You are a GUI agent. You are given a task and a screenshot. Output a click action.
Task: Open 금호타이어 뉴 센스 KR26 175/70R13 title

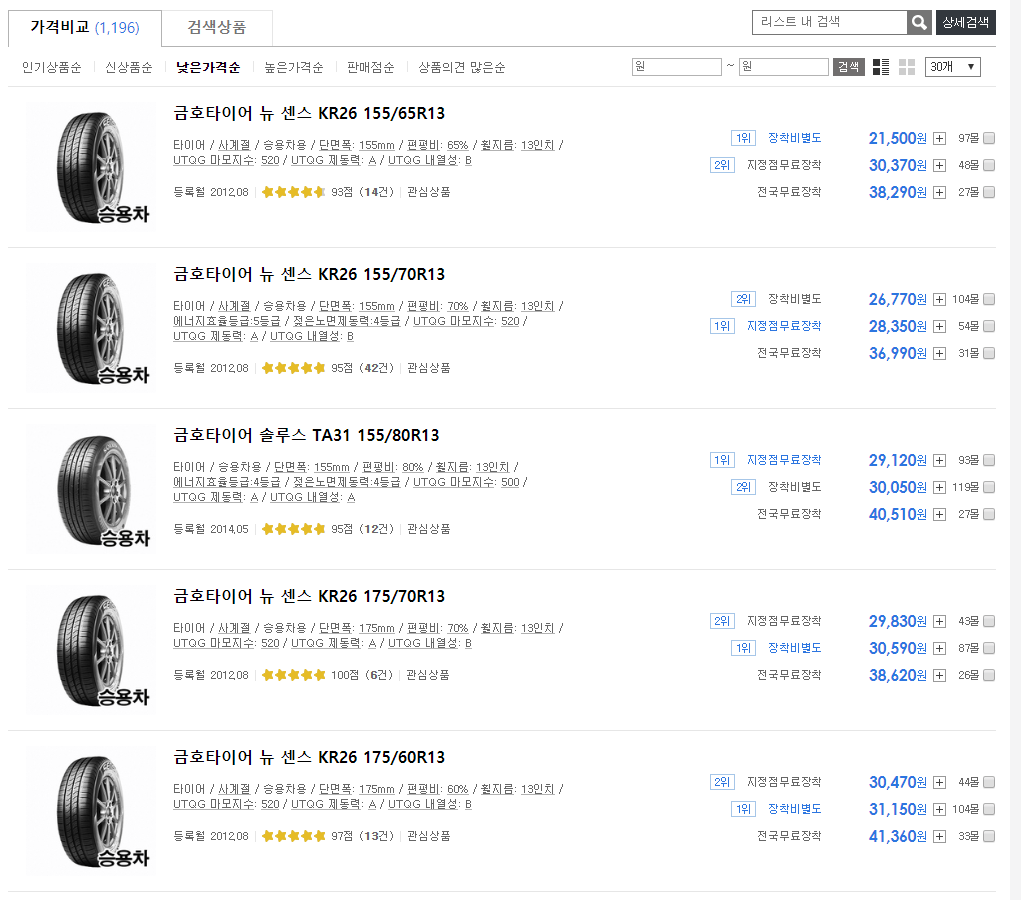point(309,596)
